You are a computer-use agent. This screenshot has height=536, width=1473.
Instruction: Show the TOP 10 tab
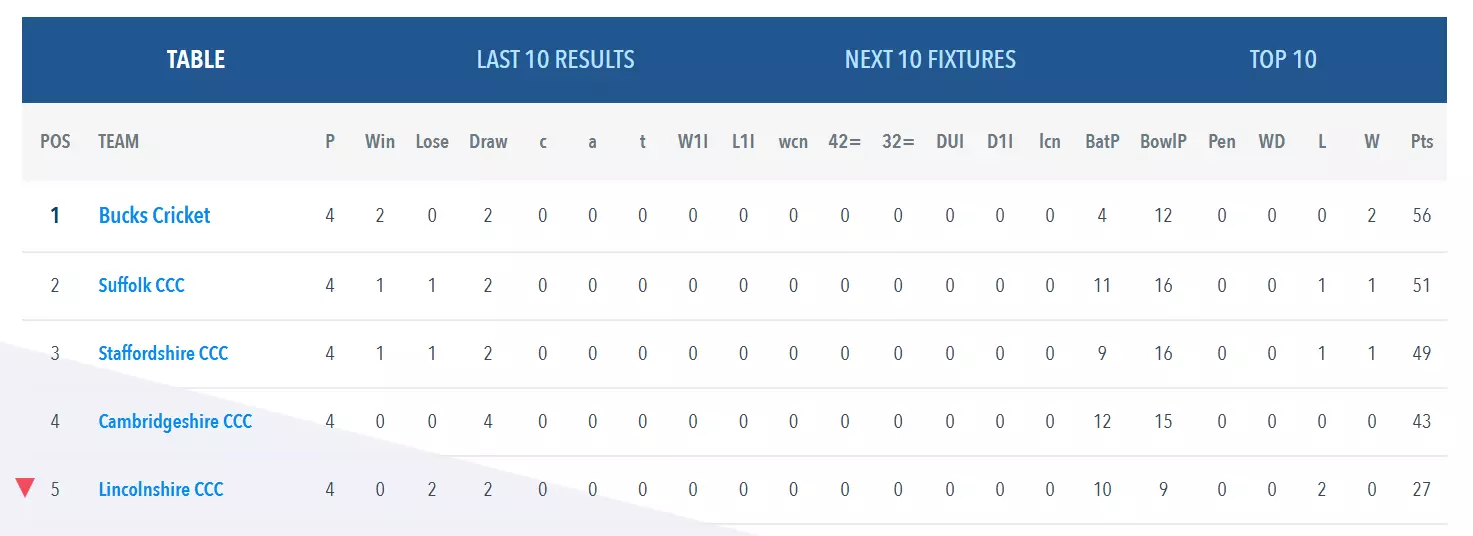click(x=1283, y=59)
